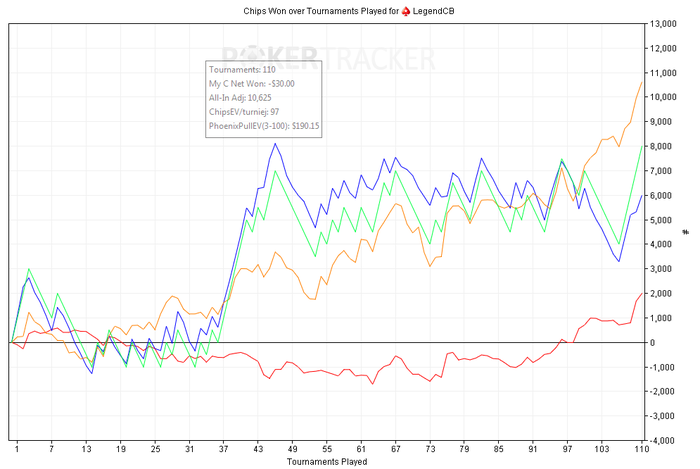
Task: Click the blue line peak near tournament 46
Action: click(275, 144)
